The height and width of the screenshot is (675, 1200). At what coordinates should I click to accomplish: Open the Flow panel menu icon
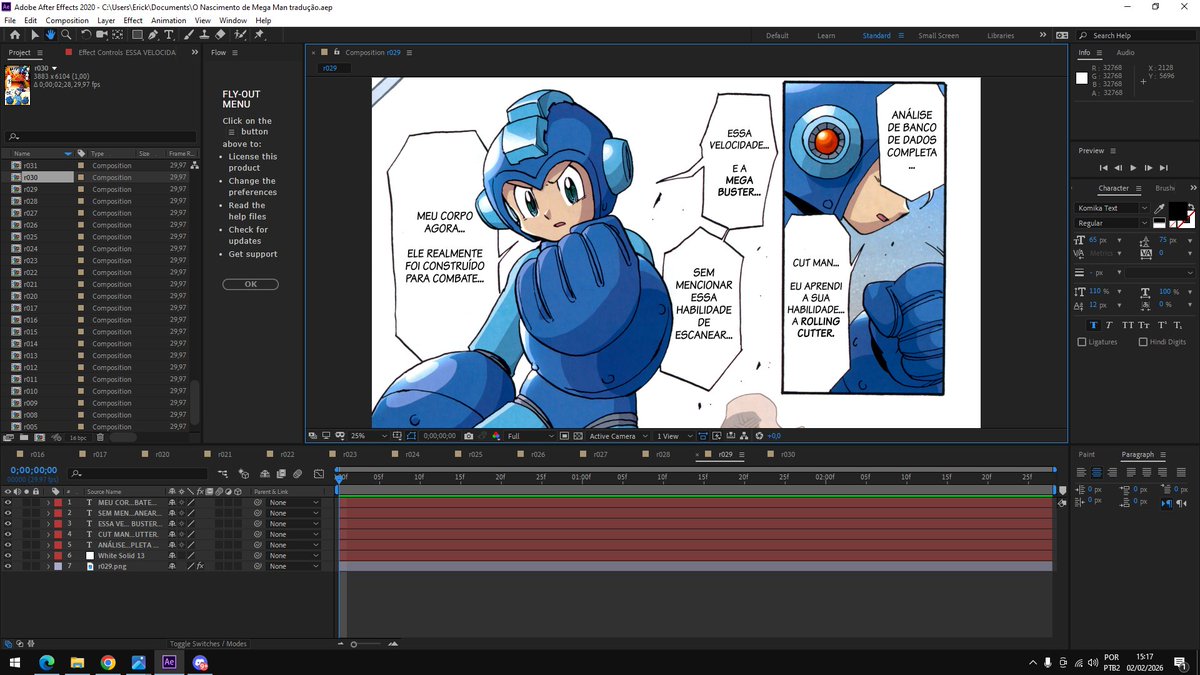coord(235,52)
